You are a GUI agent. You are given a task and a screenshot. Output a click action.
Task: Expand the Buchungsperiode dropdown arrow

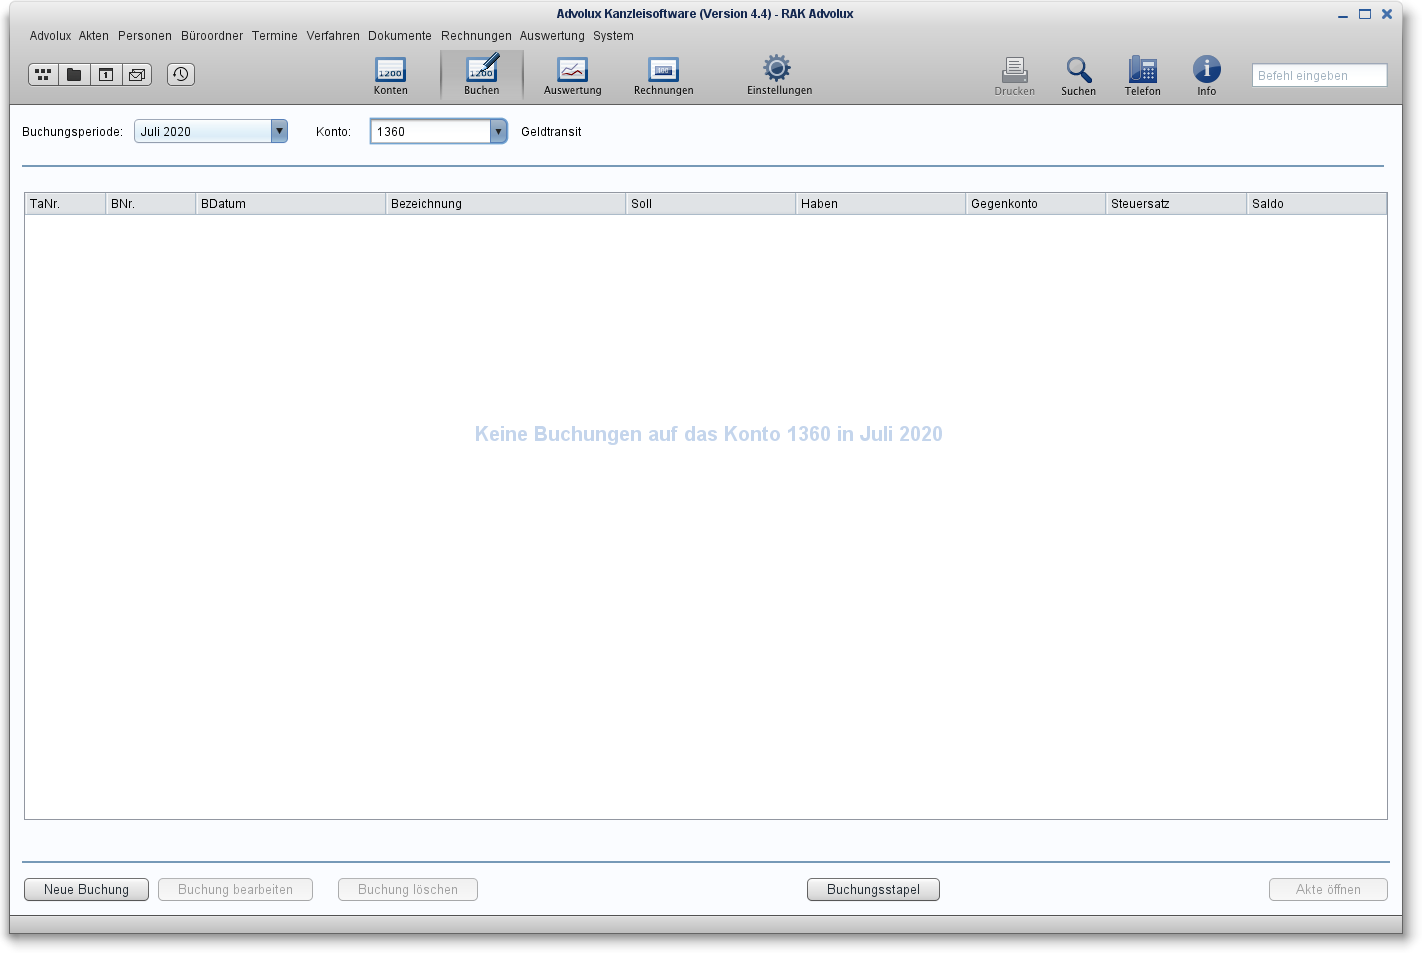click(x=279, y=131)
